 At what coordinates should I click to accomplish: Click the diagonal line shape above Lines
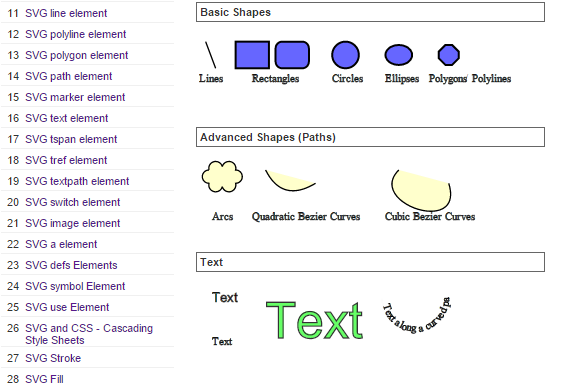pyautogui.click(x=210, y=55)
